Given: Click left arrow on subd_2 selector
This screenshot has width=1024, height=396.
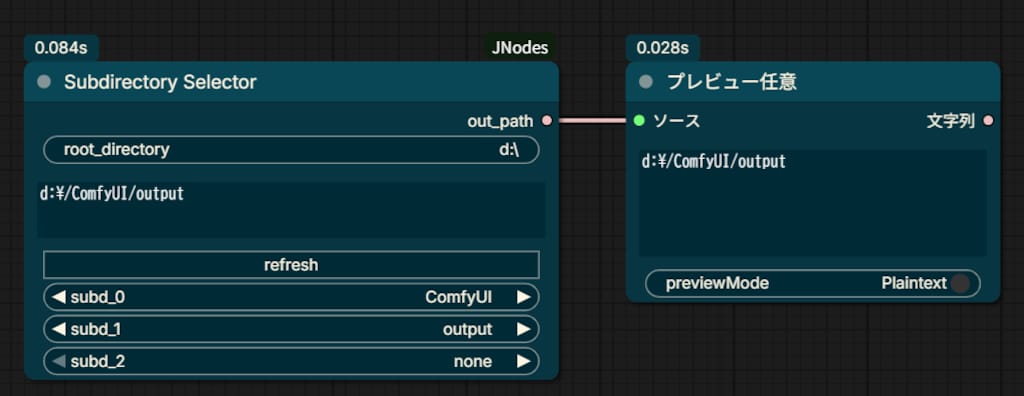Looking at the screenshot, I should 59,361.
